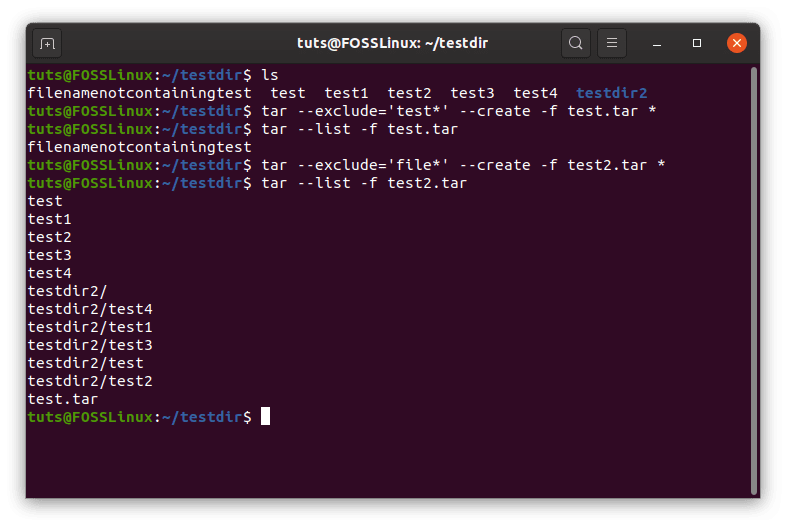Click test3 in the ls output row
The height and width of the screenshot is (527, 786).
tap(472, 93)
